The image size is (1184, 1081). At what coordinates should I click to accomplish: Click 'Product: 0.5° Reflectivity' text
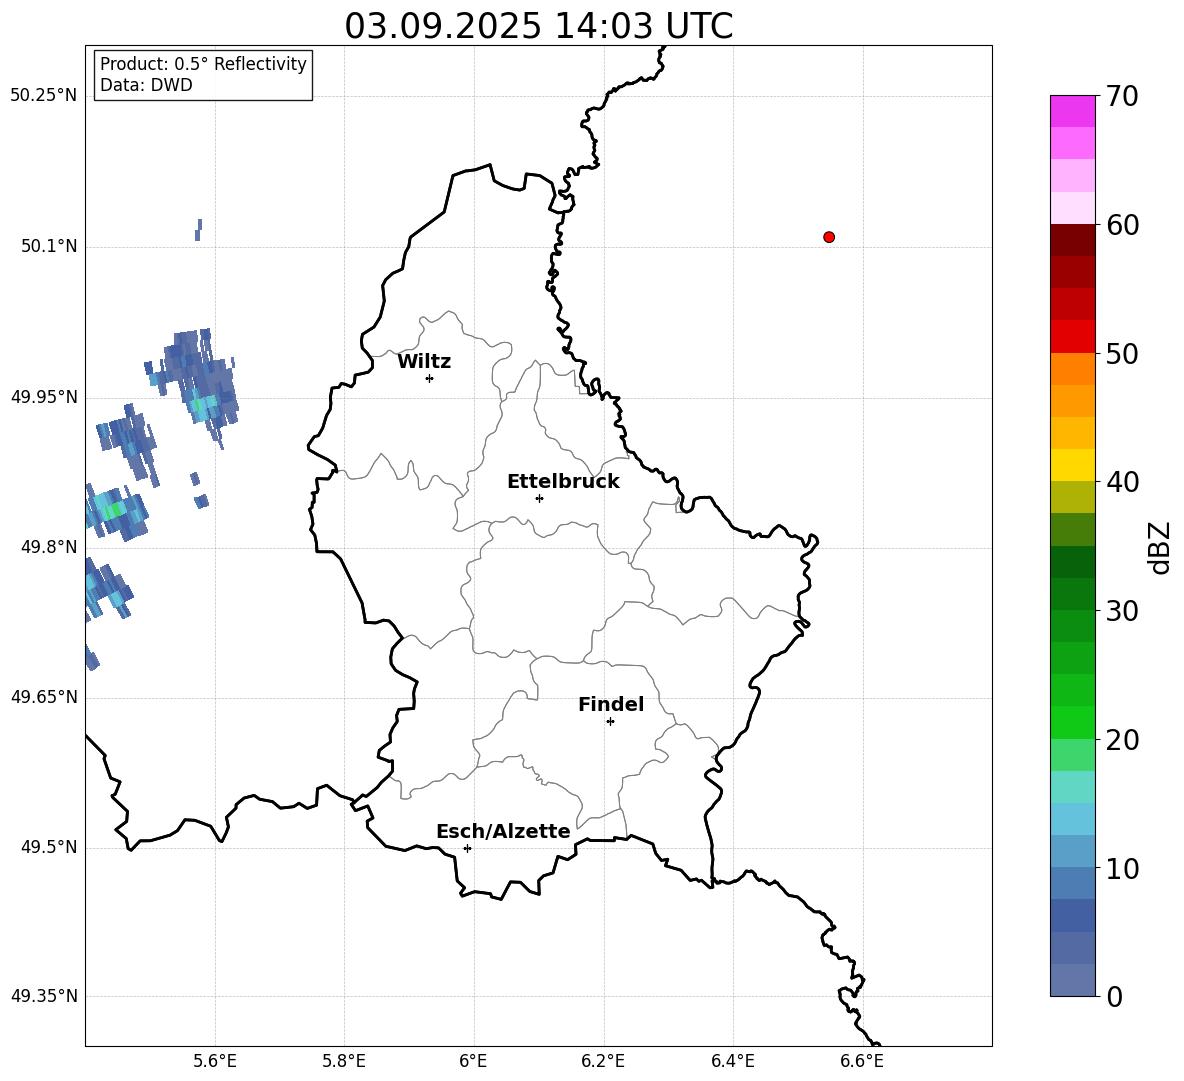pos(203,64)
